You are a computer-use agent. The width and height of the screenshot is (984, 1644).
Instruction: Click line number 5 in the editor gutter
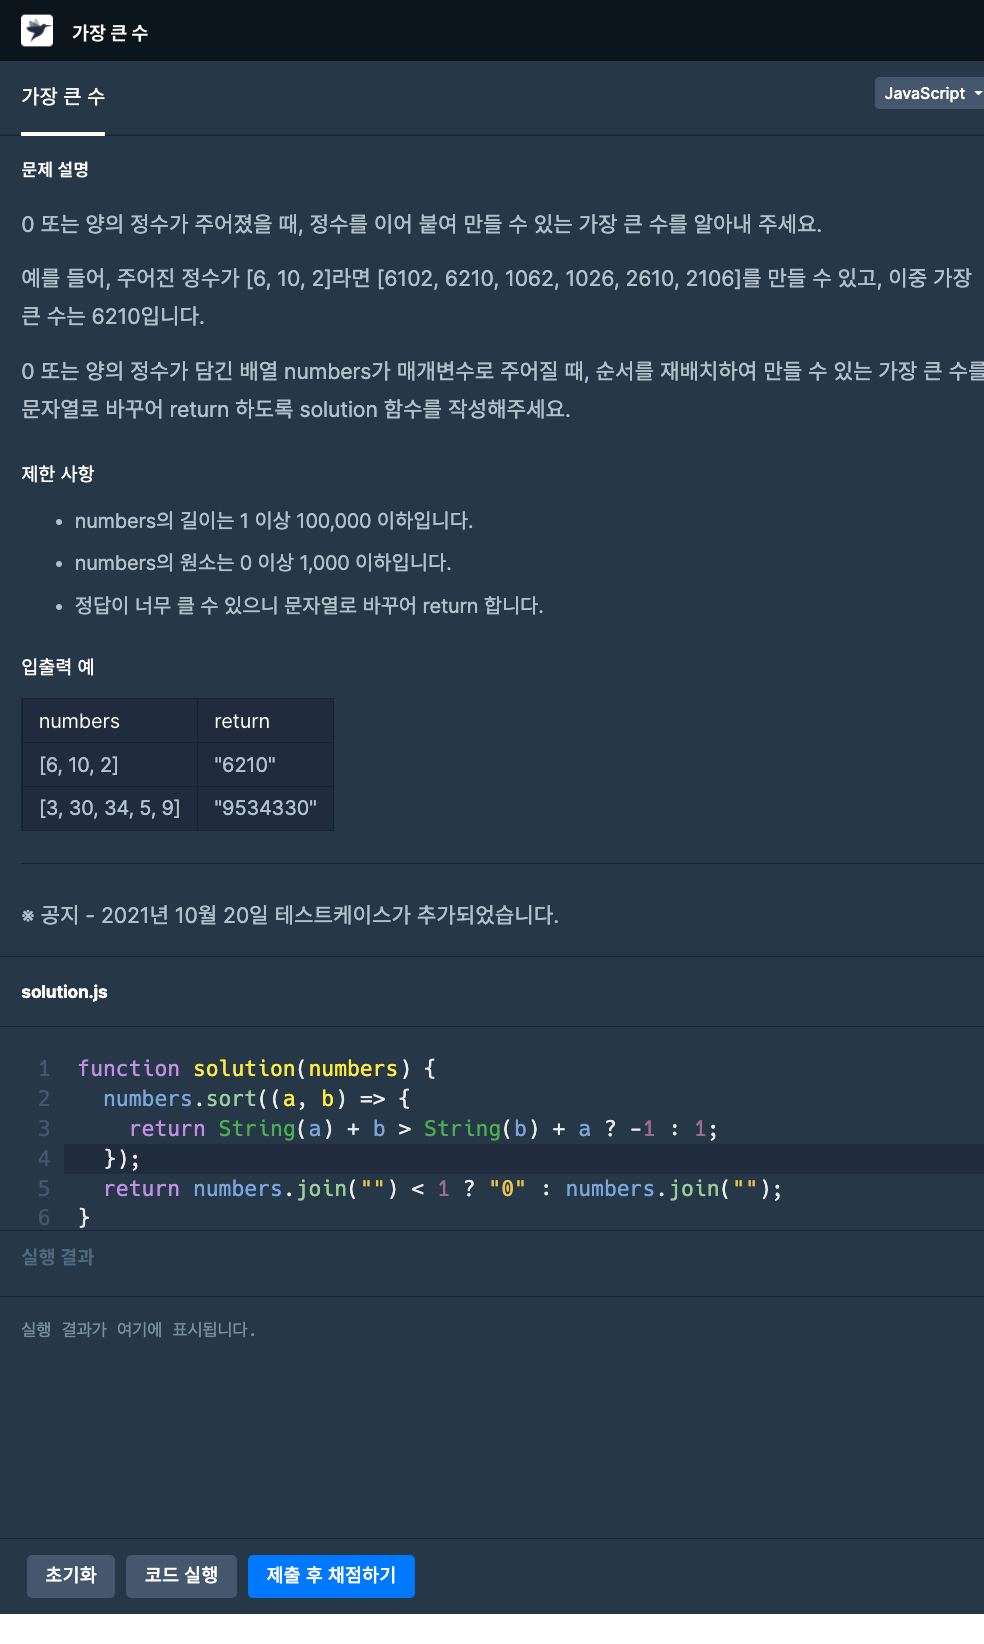pyautogui.click(x=44, y=1189)
